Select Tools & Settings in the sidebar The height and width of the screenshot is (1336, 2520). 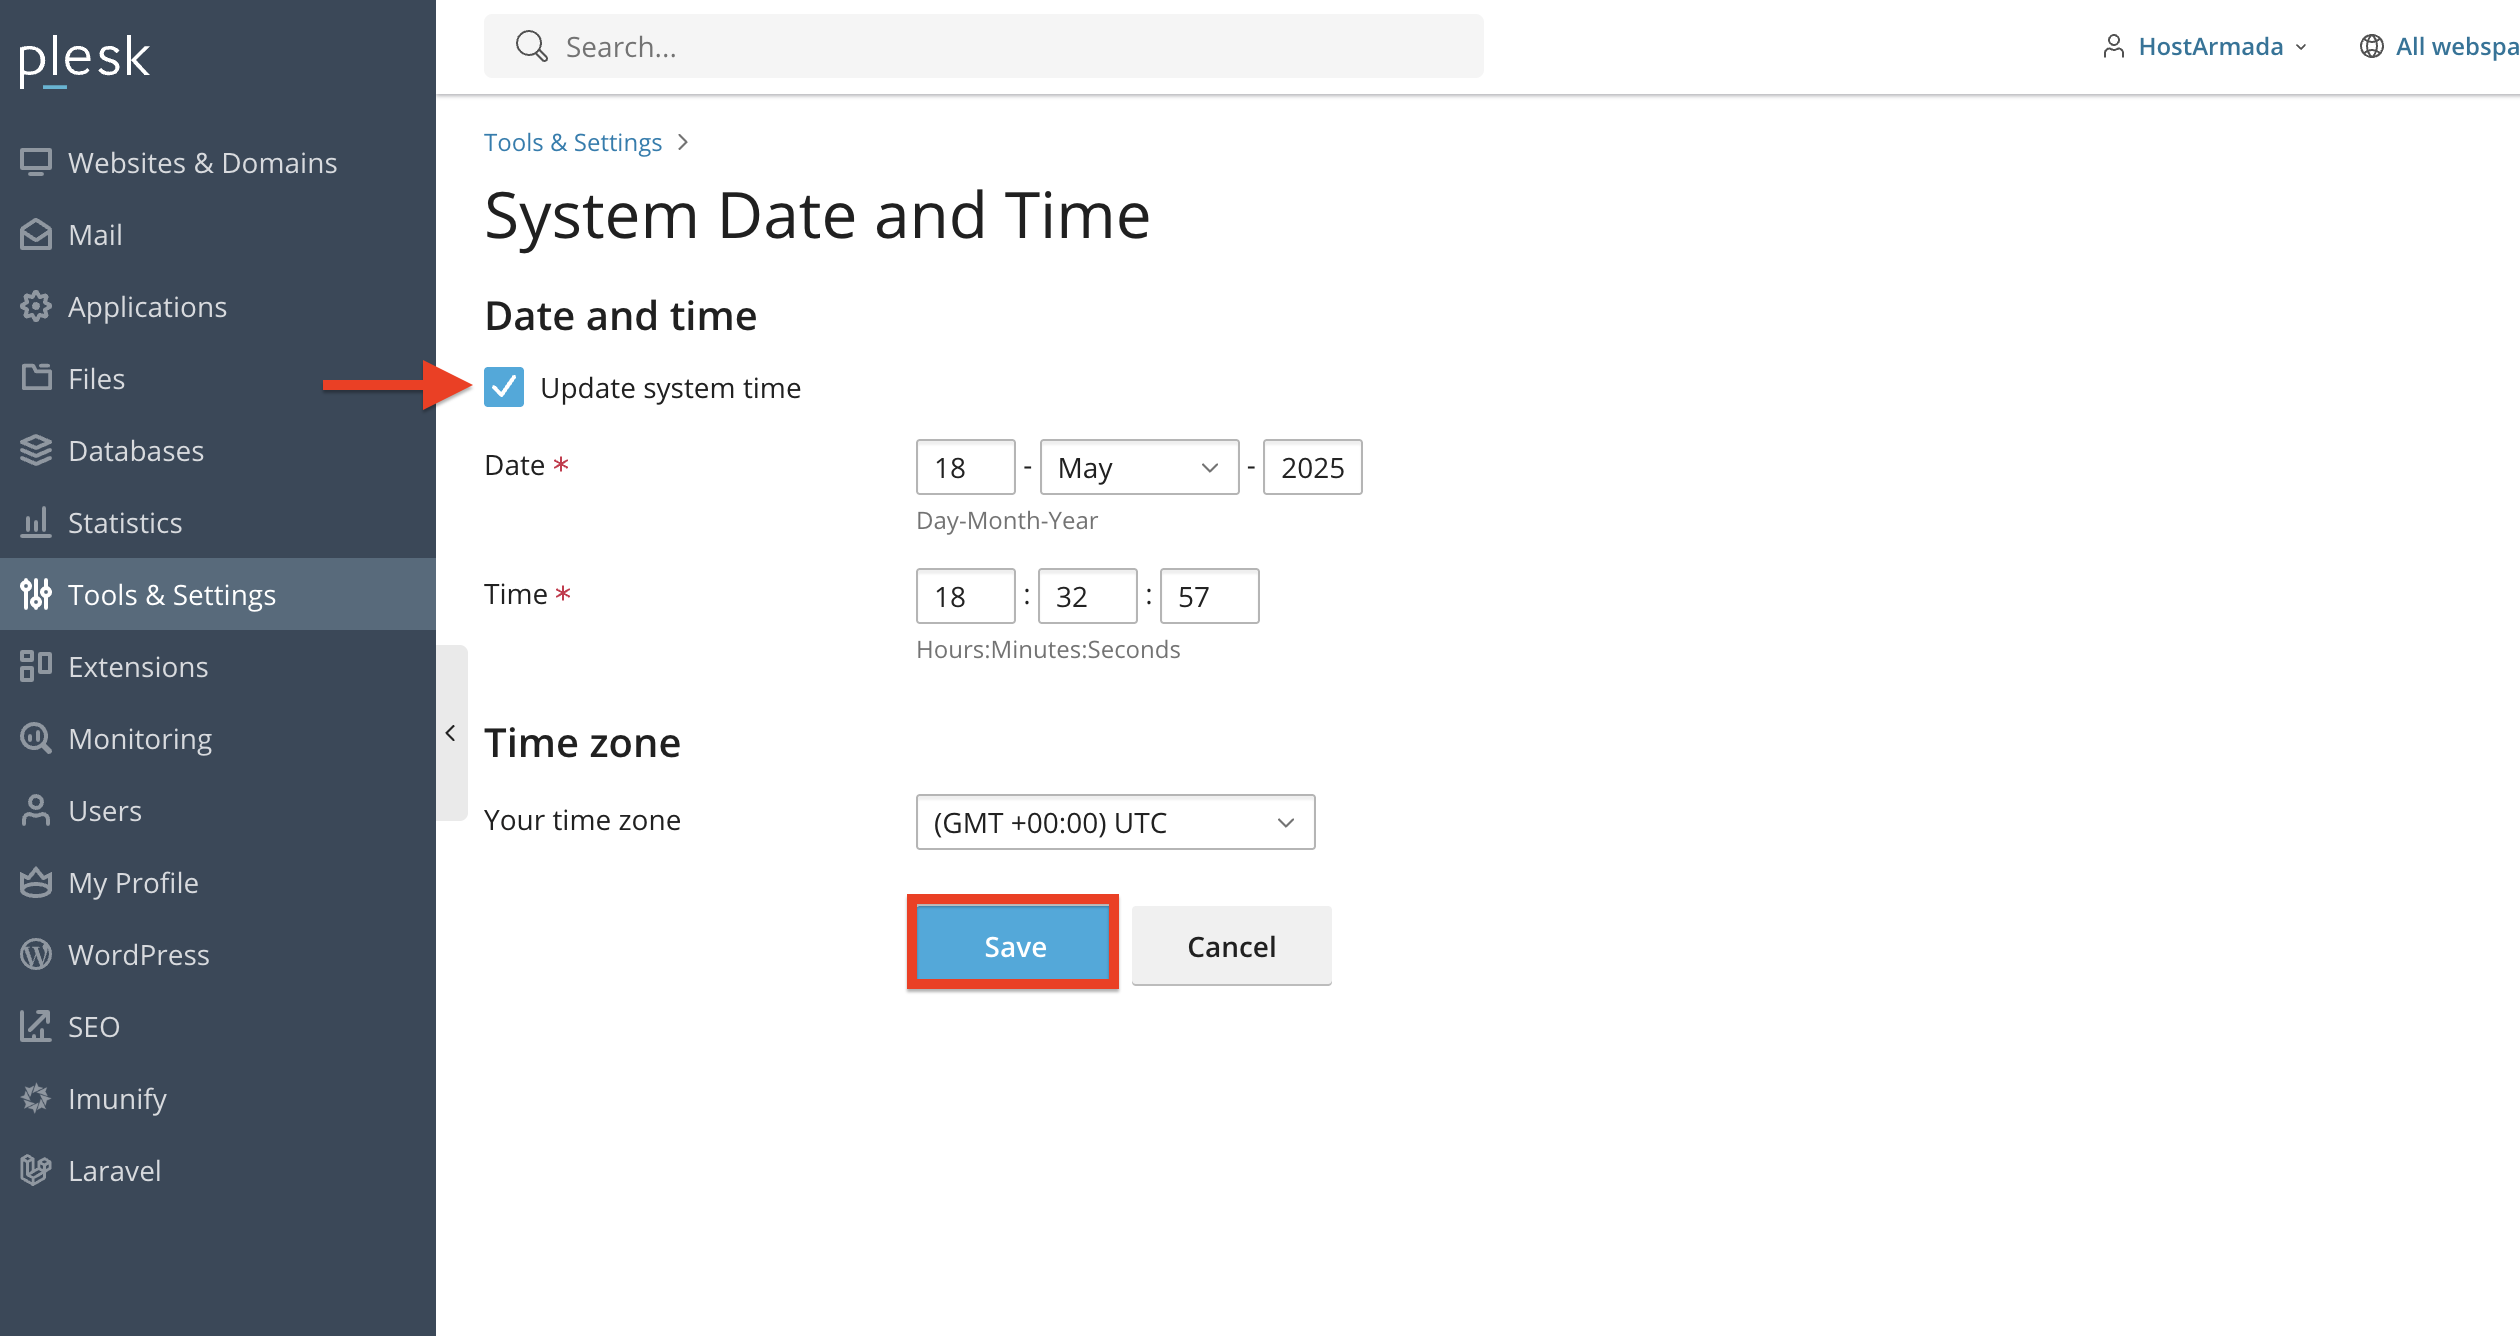coord(218,594)
